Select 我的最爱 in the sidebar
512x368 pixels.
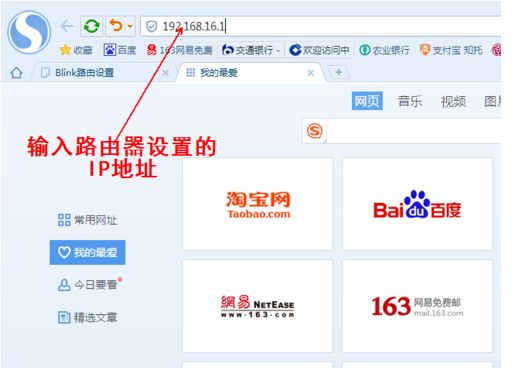88,252
